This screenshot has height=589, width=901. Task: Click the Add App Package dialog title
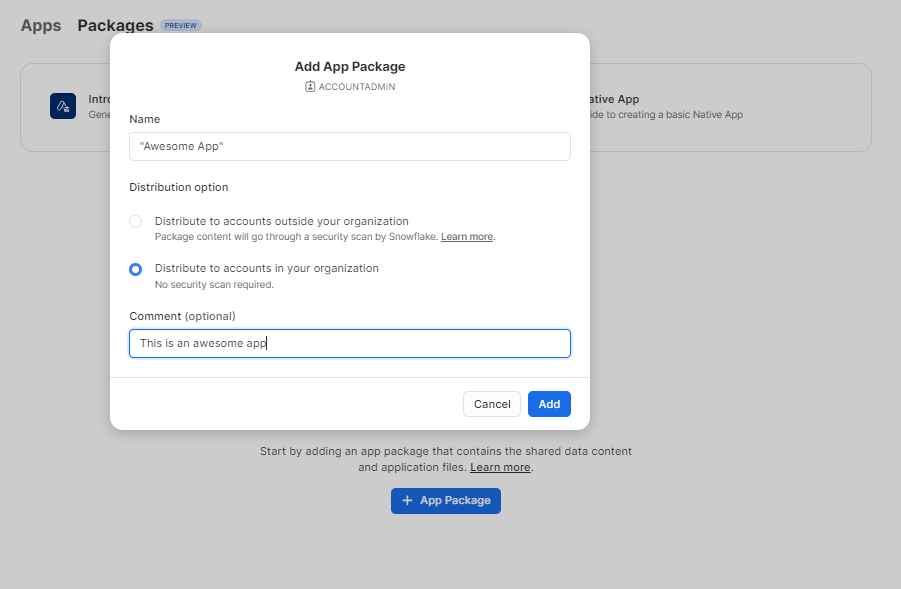pos(349,66)
